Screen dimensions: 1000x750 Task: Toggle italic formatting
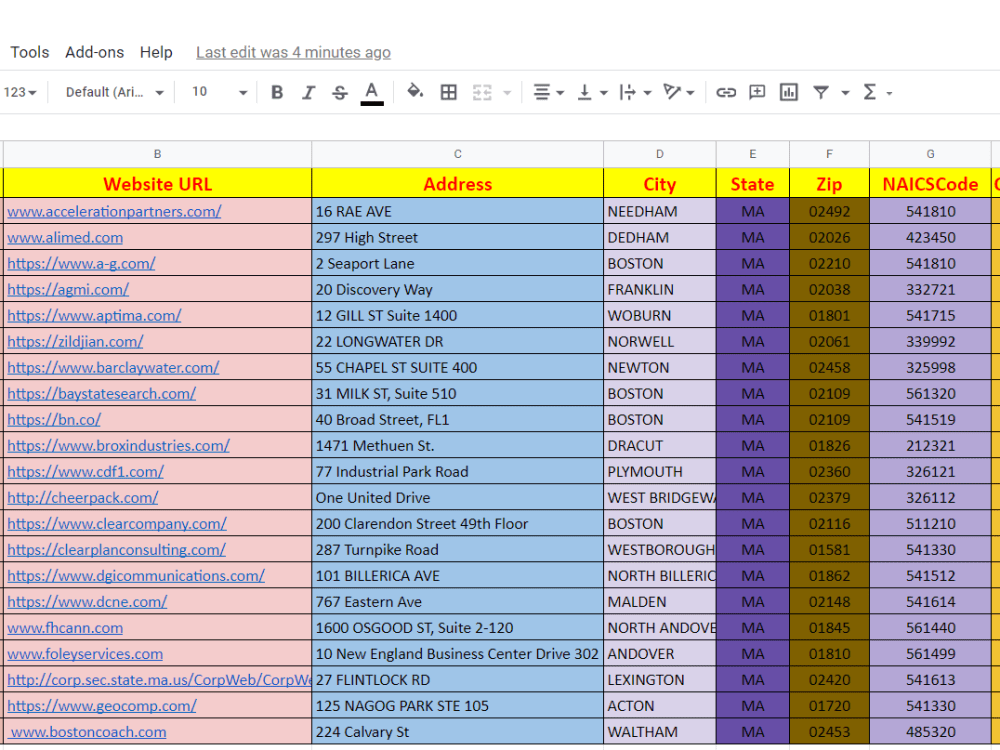coord(308,92)
